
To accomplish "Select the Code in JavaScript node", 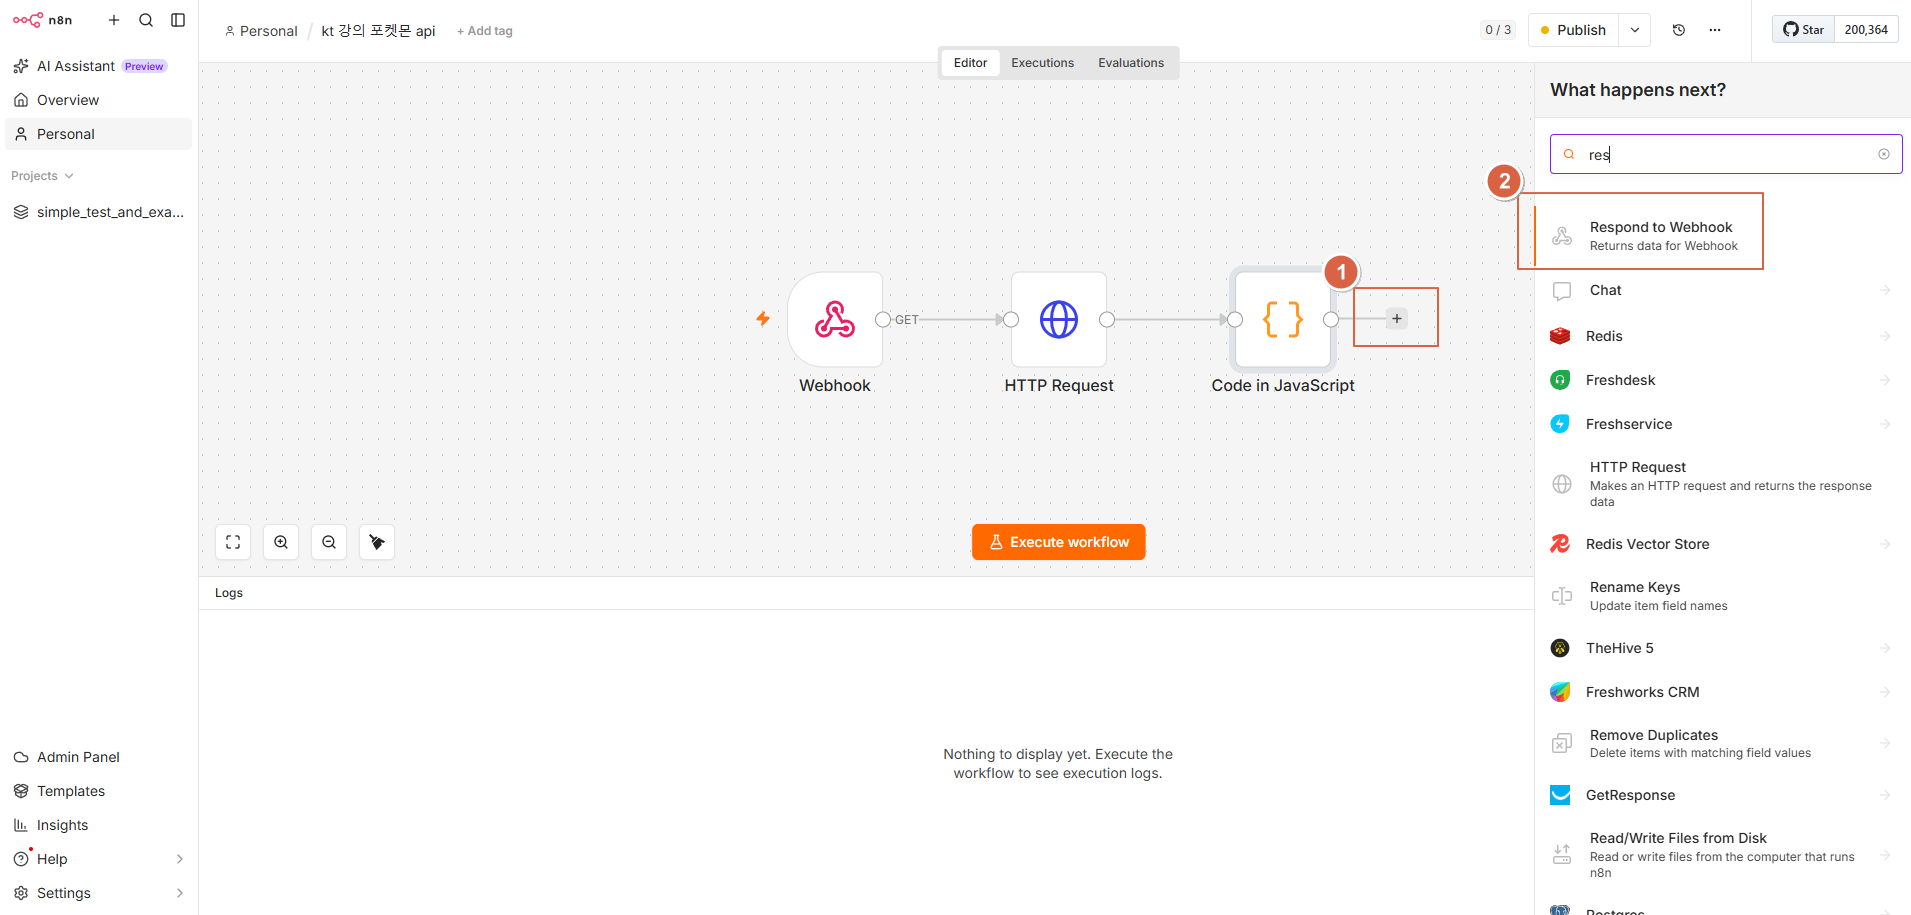I will [x=1283, y=319].
